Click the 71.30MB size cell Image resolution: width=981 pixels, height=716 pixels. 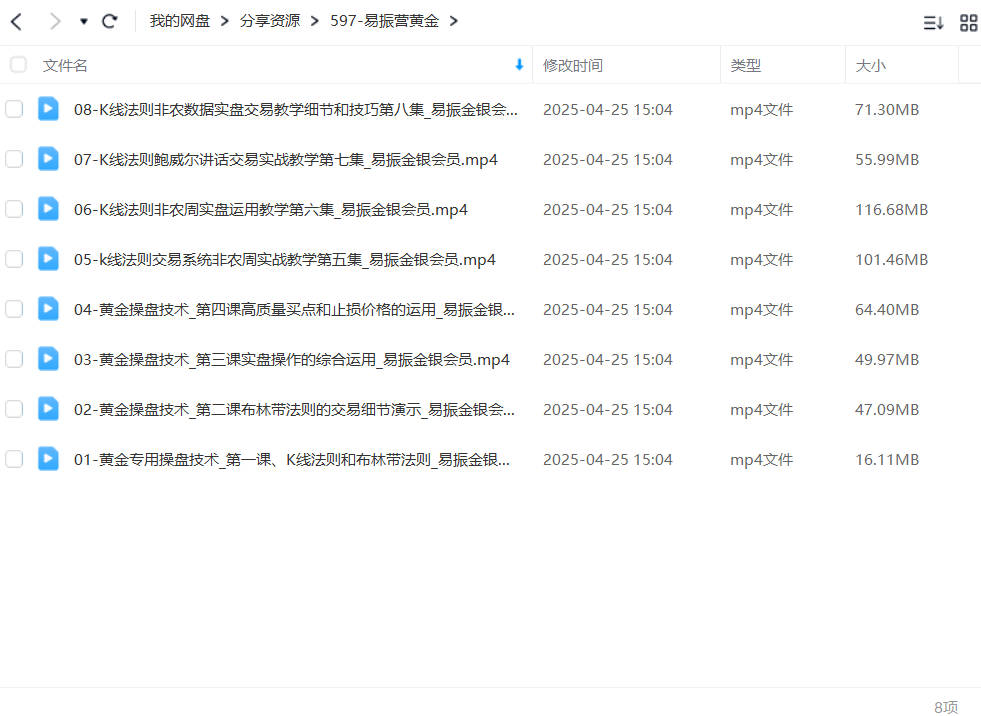point(887,110)
